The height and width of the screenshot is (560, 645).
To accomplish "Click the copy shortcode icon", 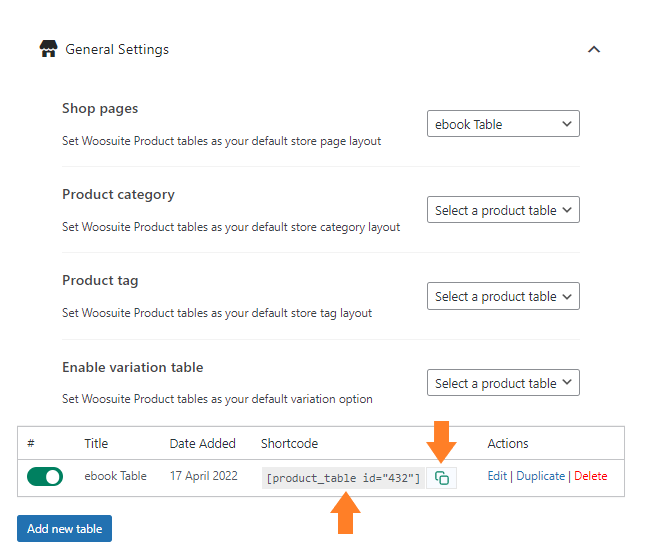I will pos(441,478).
